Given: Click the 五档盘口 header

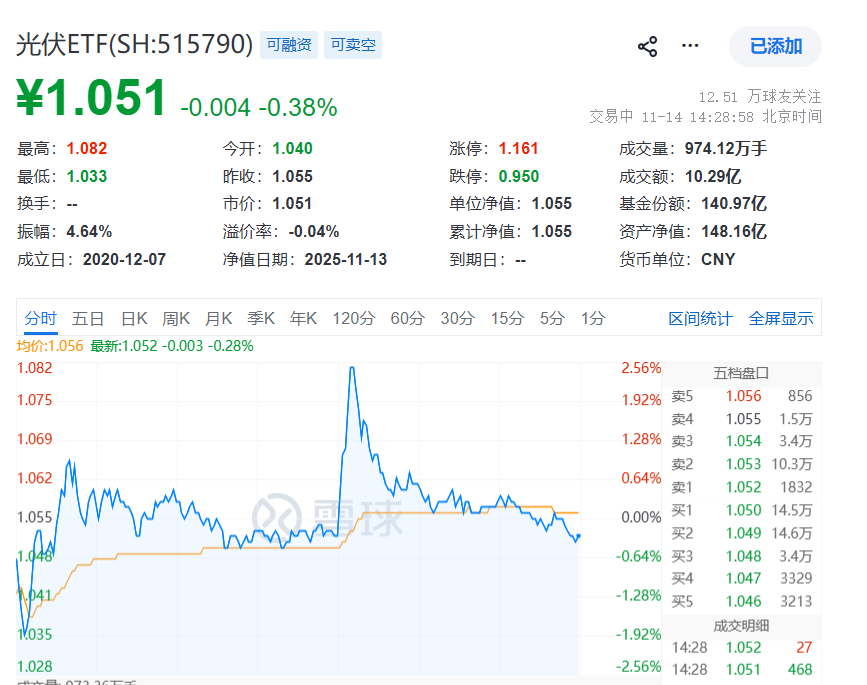Looking at the screenshot, I should pyautogui.click(x=741, y=374).
